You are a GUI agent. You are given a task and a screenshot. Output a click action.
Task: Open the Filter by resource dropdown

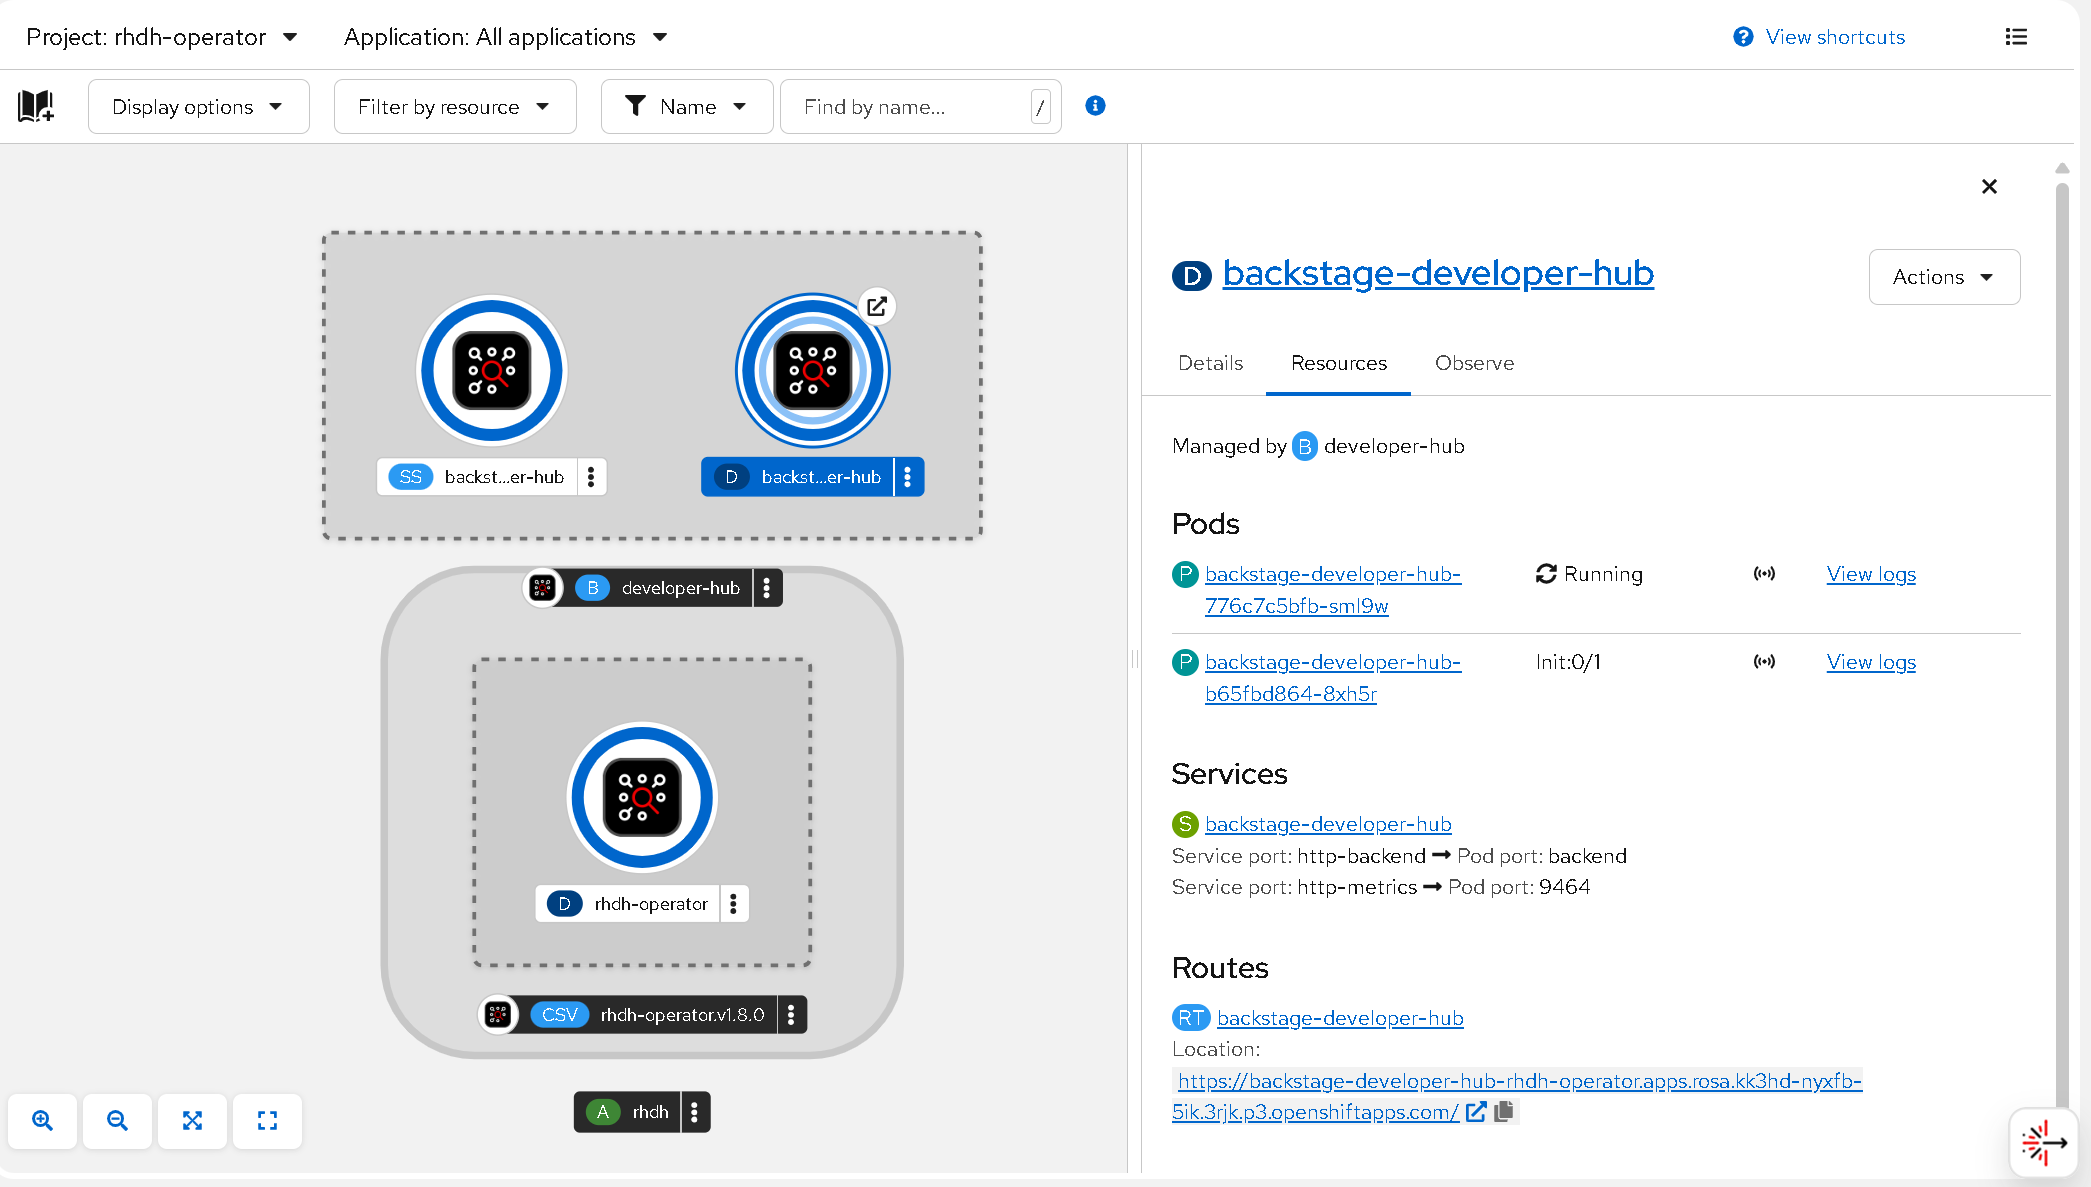click(455, 106)
